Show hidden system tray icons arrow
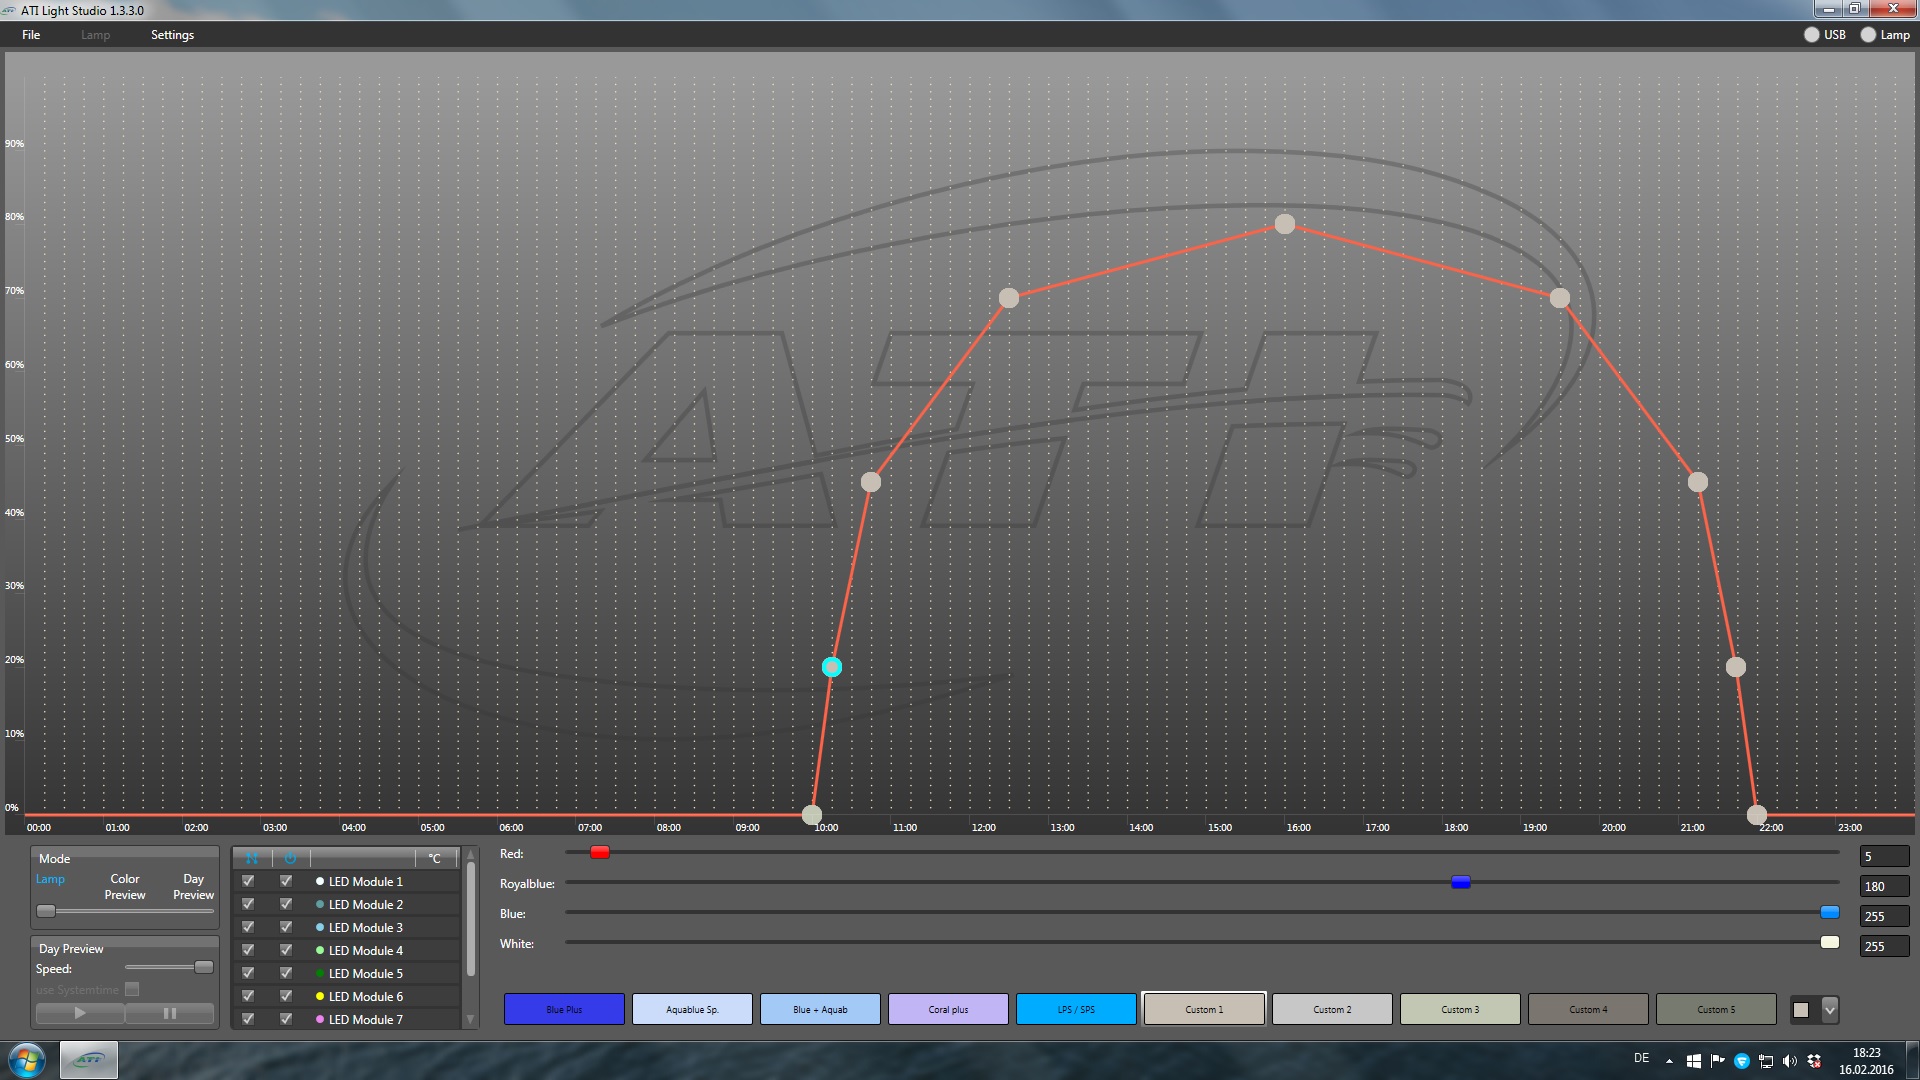 pos(1669,1061)
